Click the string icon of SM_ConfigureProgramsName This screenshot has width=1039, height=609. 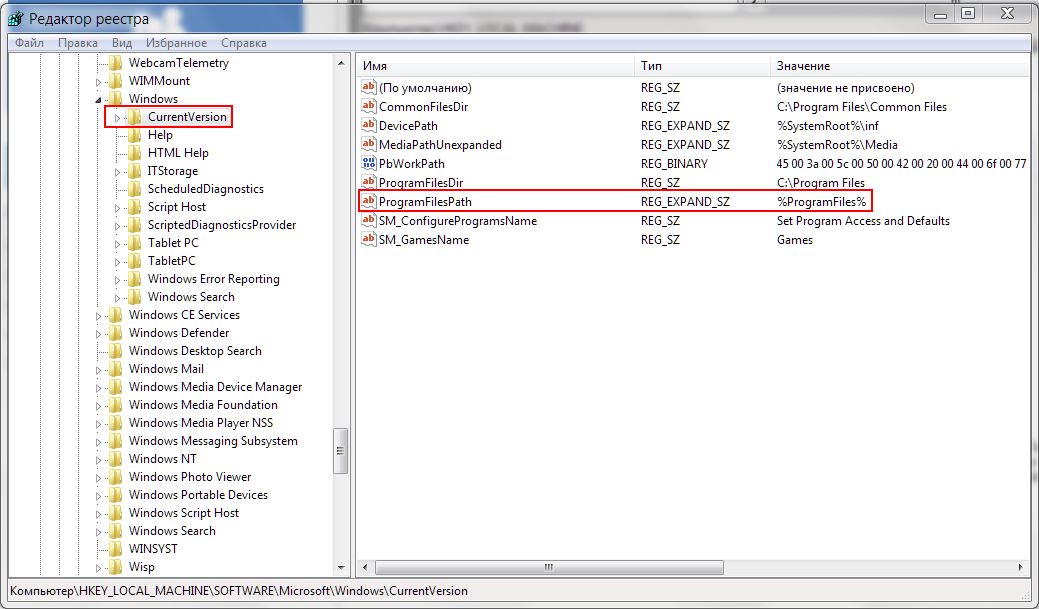pos(369,220)
